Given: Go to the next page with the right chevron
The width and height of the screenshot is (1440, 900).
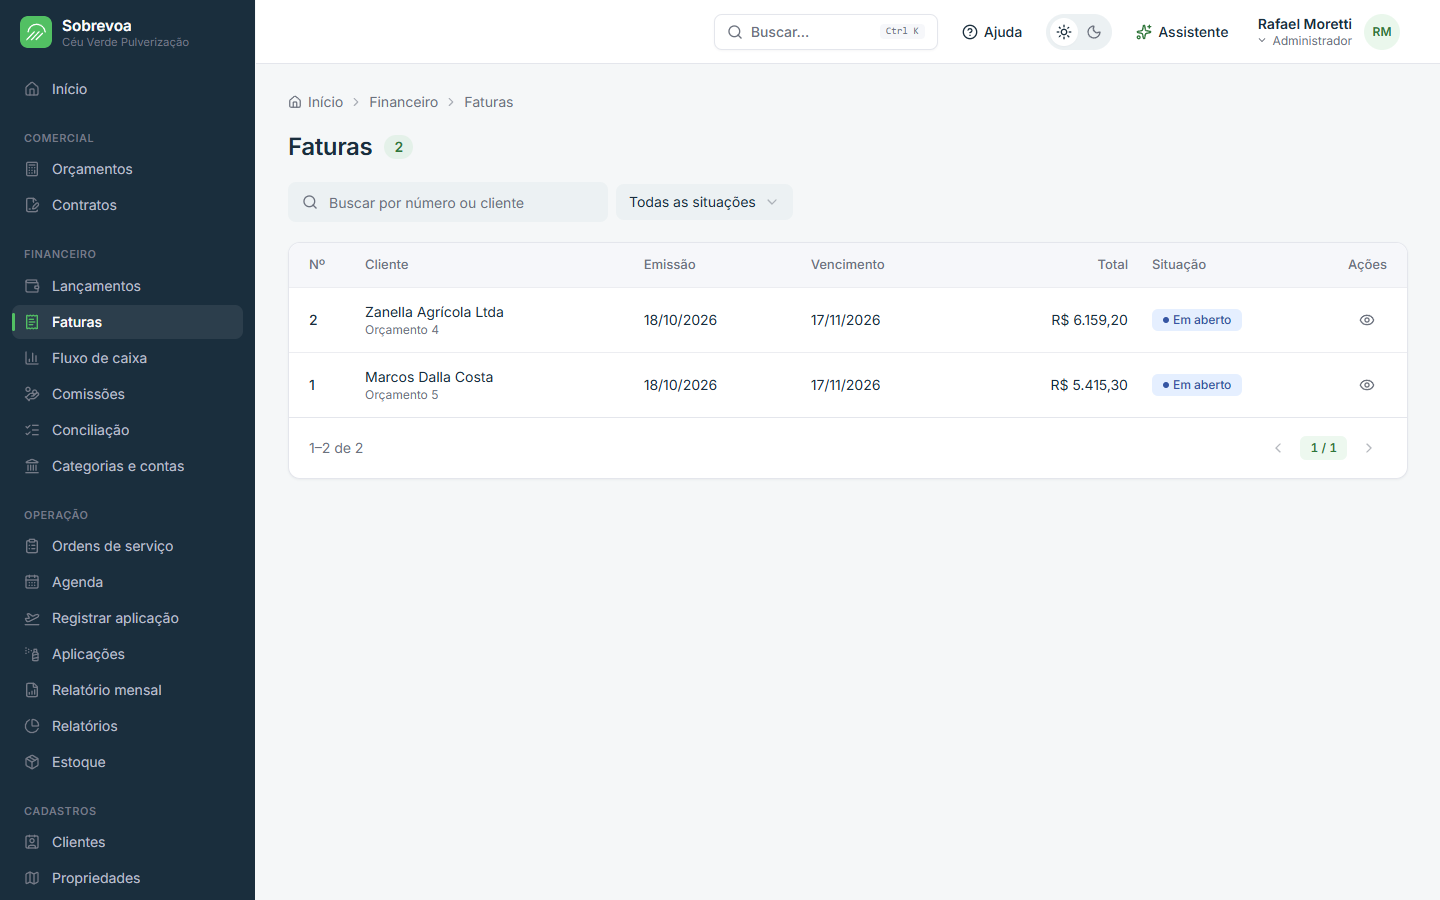Looking at the screenshot, I should [1369, 448].
